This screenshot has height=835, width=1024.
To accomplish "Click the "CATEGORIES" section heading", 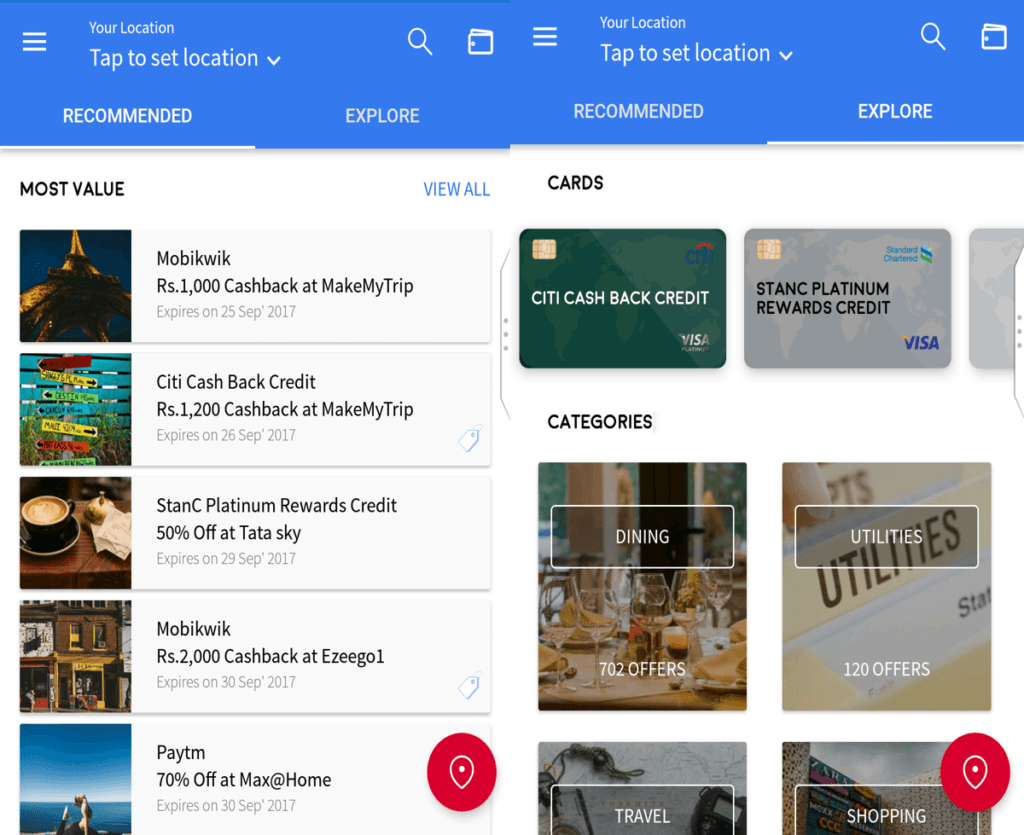I will click(x=600, y=422).
